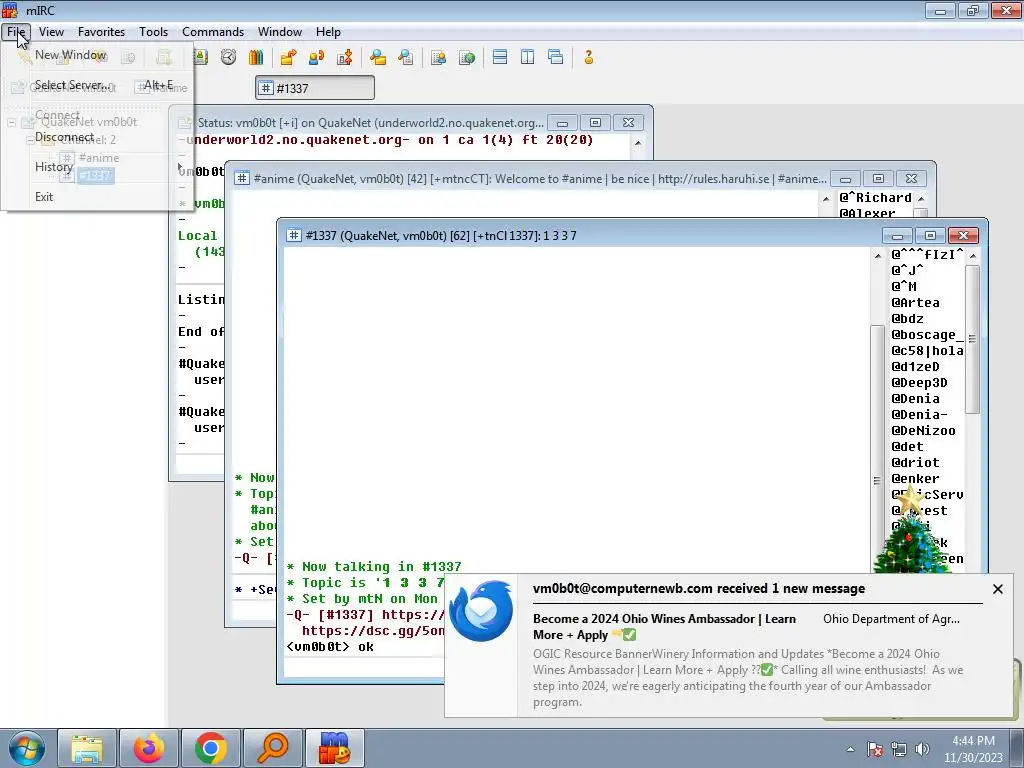Click the Tile Vertical toolbar icon
The width and height of the screenshot is (1024, 768).
pyautogui.click(x=528, y=57)
